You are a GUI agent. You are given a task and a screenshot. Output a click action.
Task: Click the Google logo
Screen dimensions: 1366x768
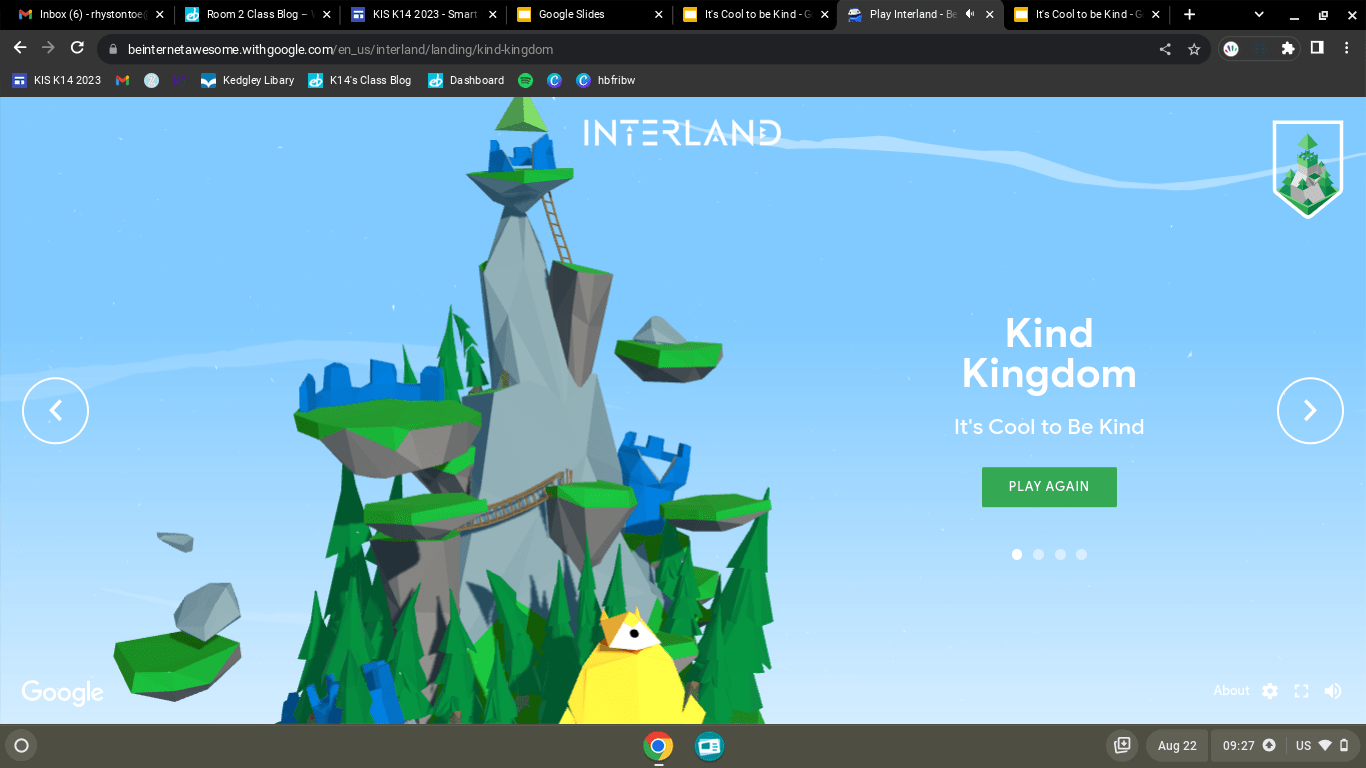[x=63, y=692]
